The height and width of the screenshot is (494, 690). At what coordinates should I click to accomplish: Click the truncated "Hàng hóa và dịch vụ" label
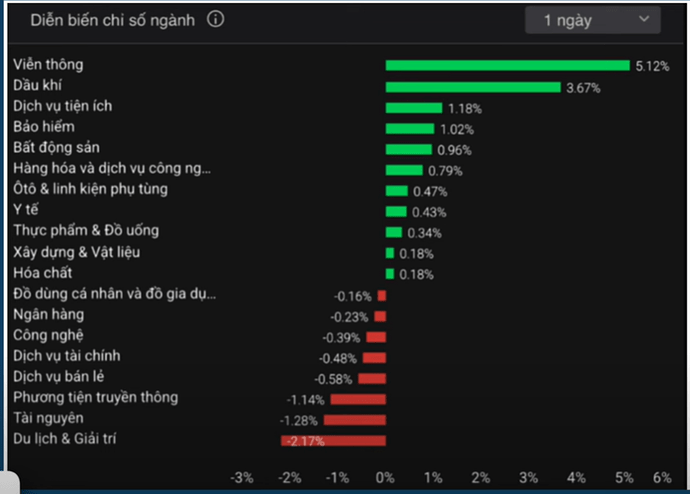(112, 168)
